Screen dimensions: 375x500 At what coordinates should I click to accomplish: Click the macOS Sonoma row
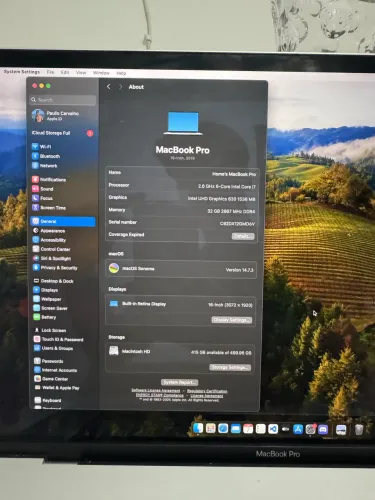181,269
